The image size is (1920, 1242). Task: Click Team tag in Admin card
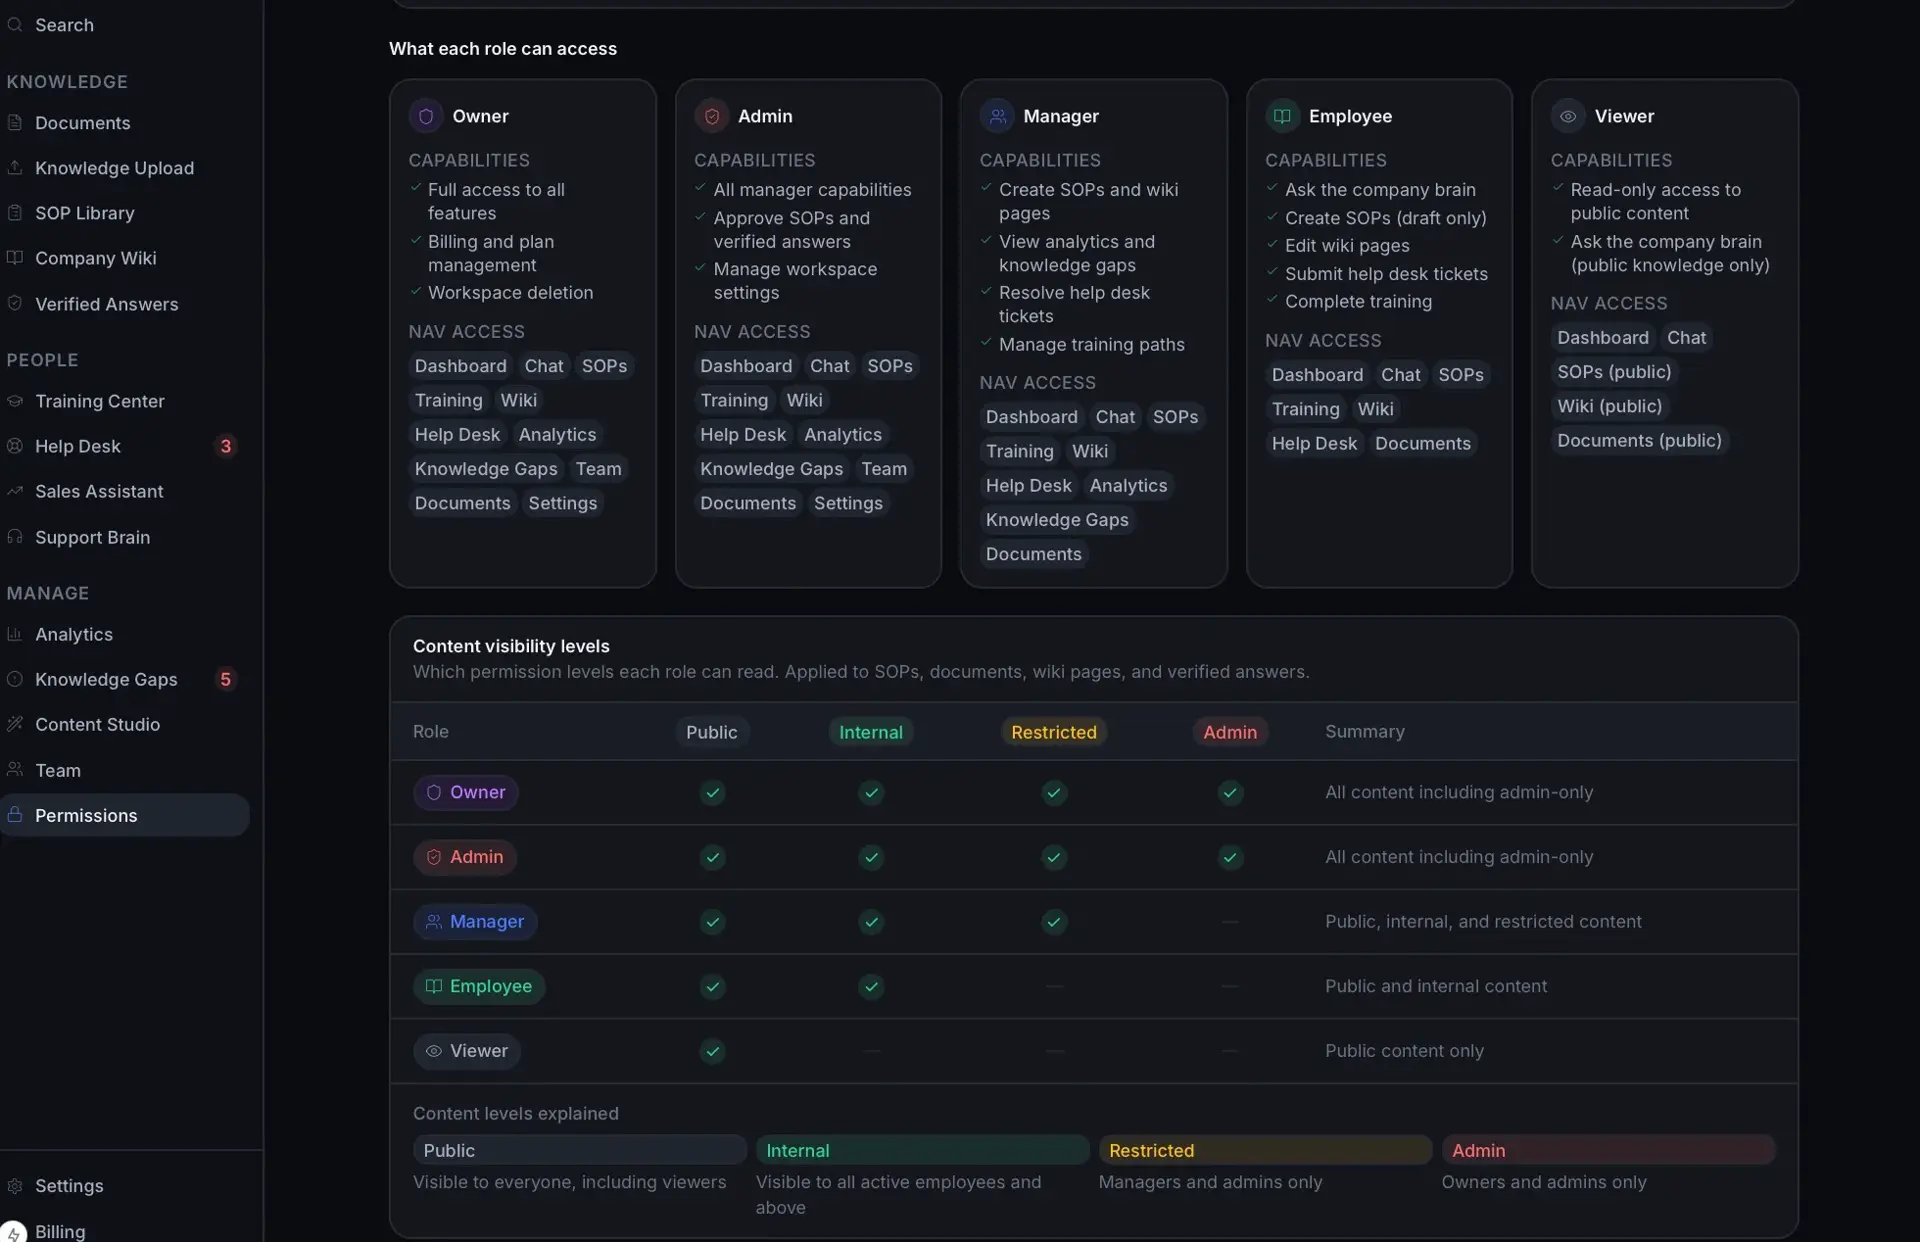tap(884, 468)
